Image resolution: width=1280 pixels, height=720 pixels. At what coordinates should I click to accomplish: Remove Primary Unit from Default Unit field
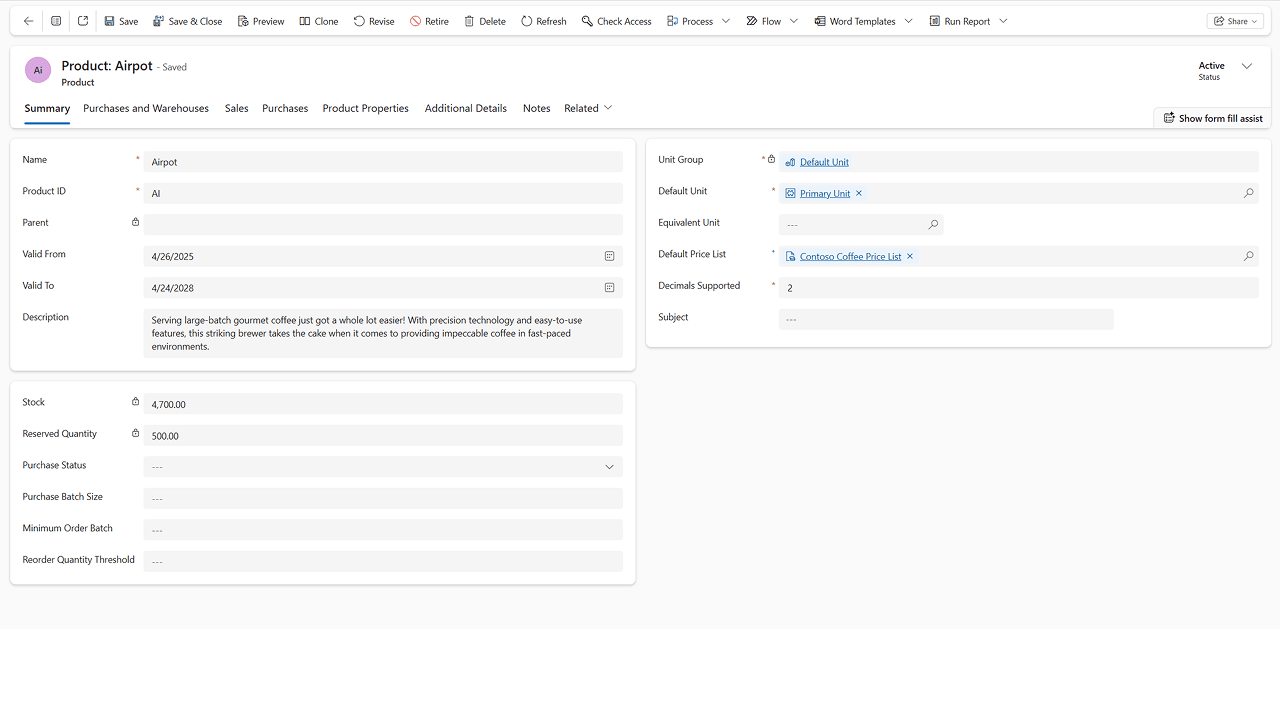(858, 193)
